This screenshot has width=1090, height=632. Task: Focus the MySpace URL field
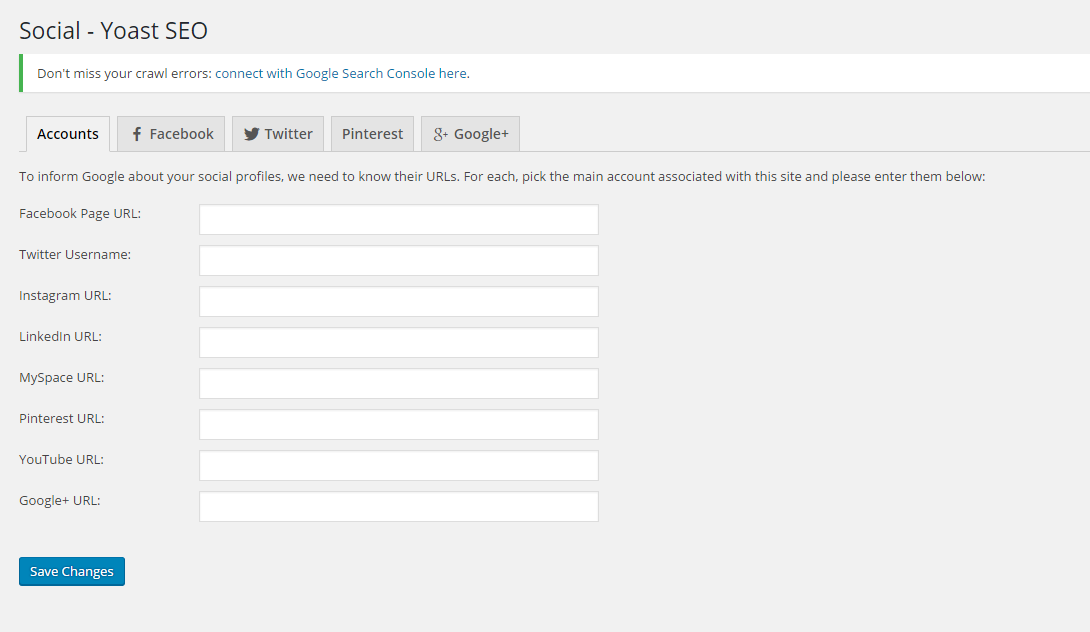pyautogui.click(x=399, y=383)
